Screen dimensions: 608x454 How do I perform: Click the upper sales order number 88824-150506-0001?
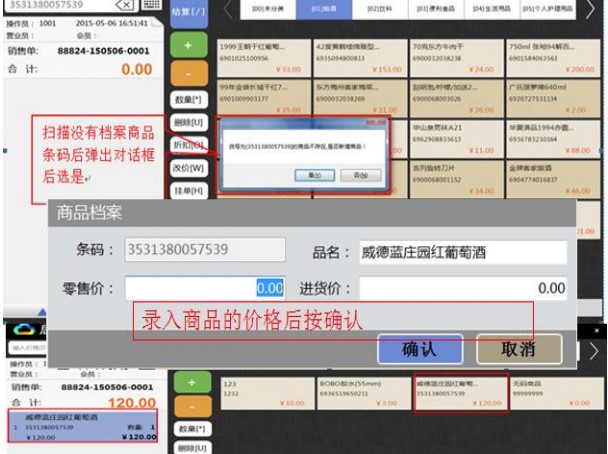click(x=103, y=51)
